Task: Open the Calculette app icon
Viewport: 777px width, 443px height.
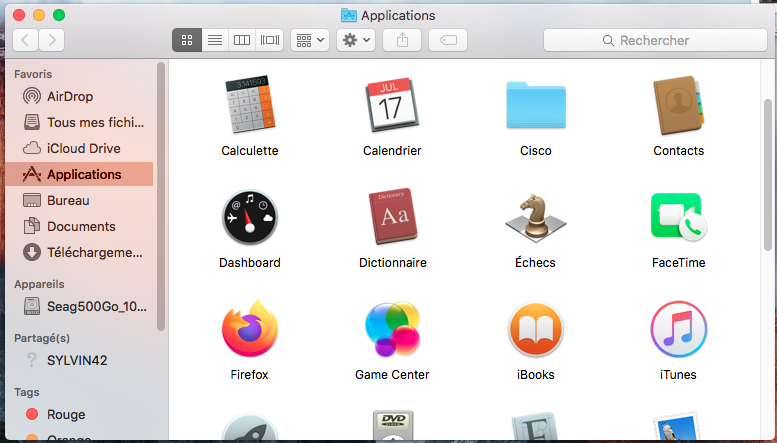Action: [249, 106]
